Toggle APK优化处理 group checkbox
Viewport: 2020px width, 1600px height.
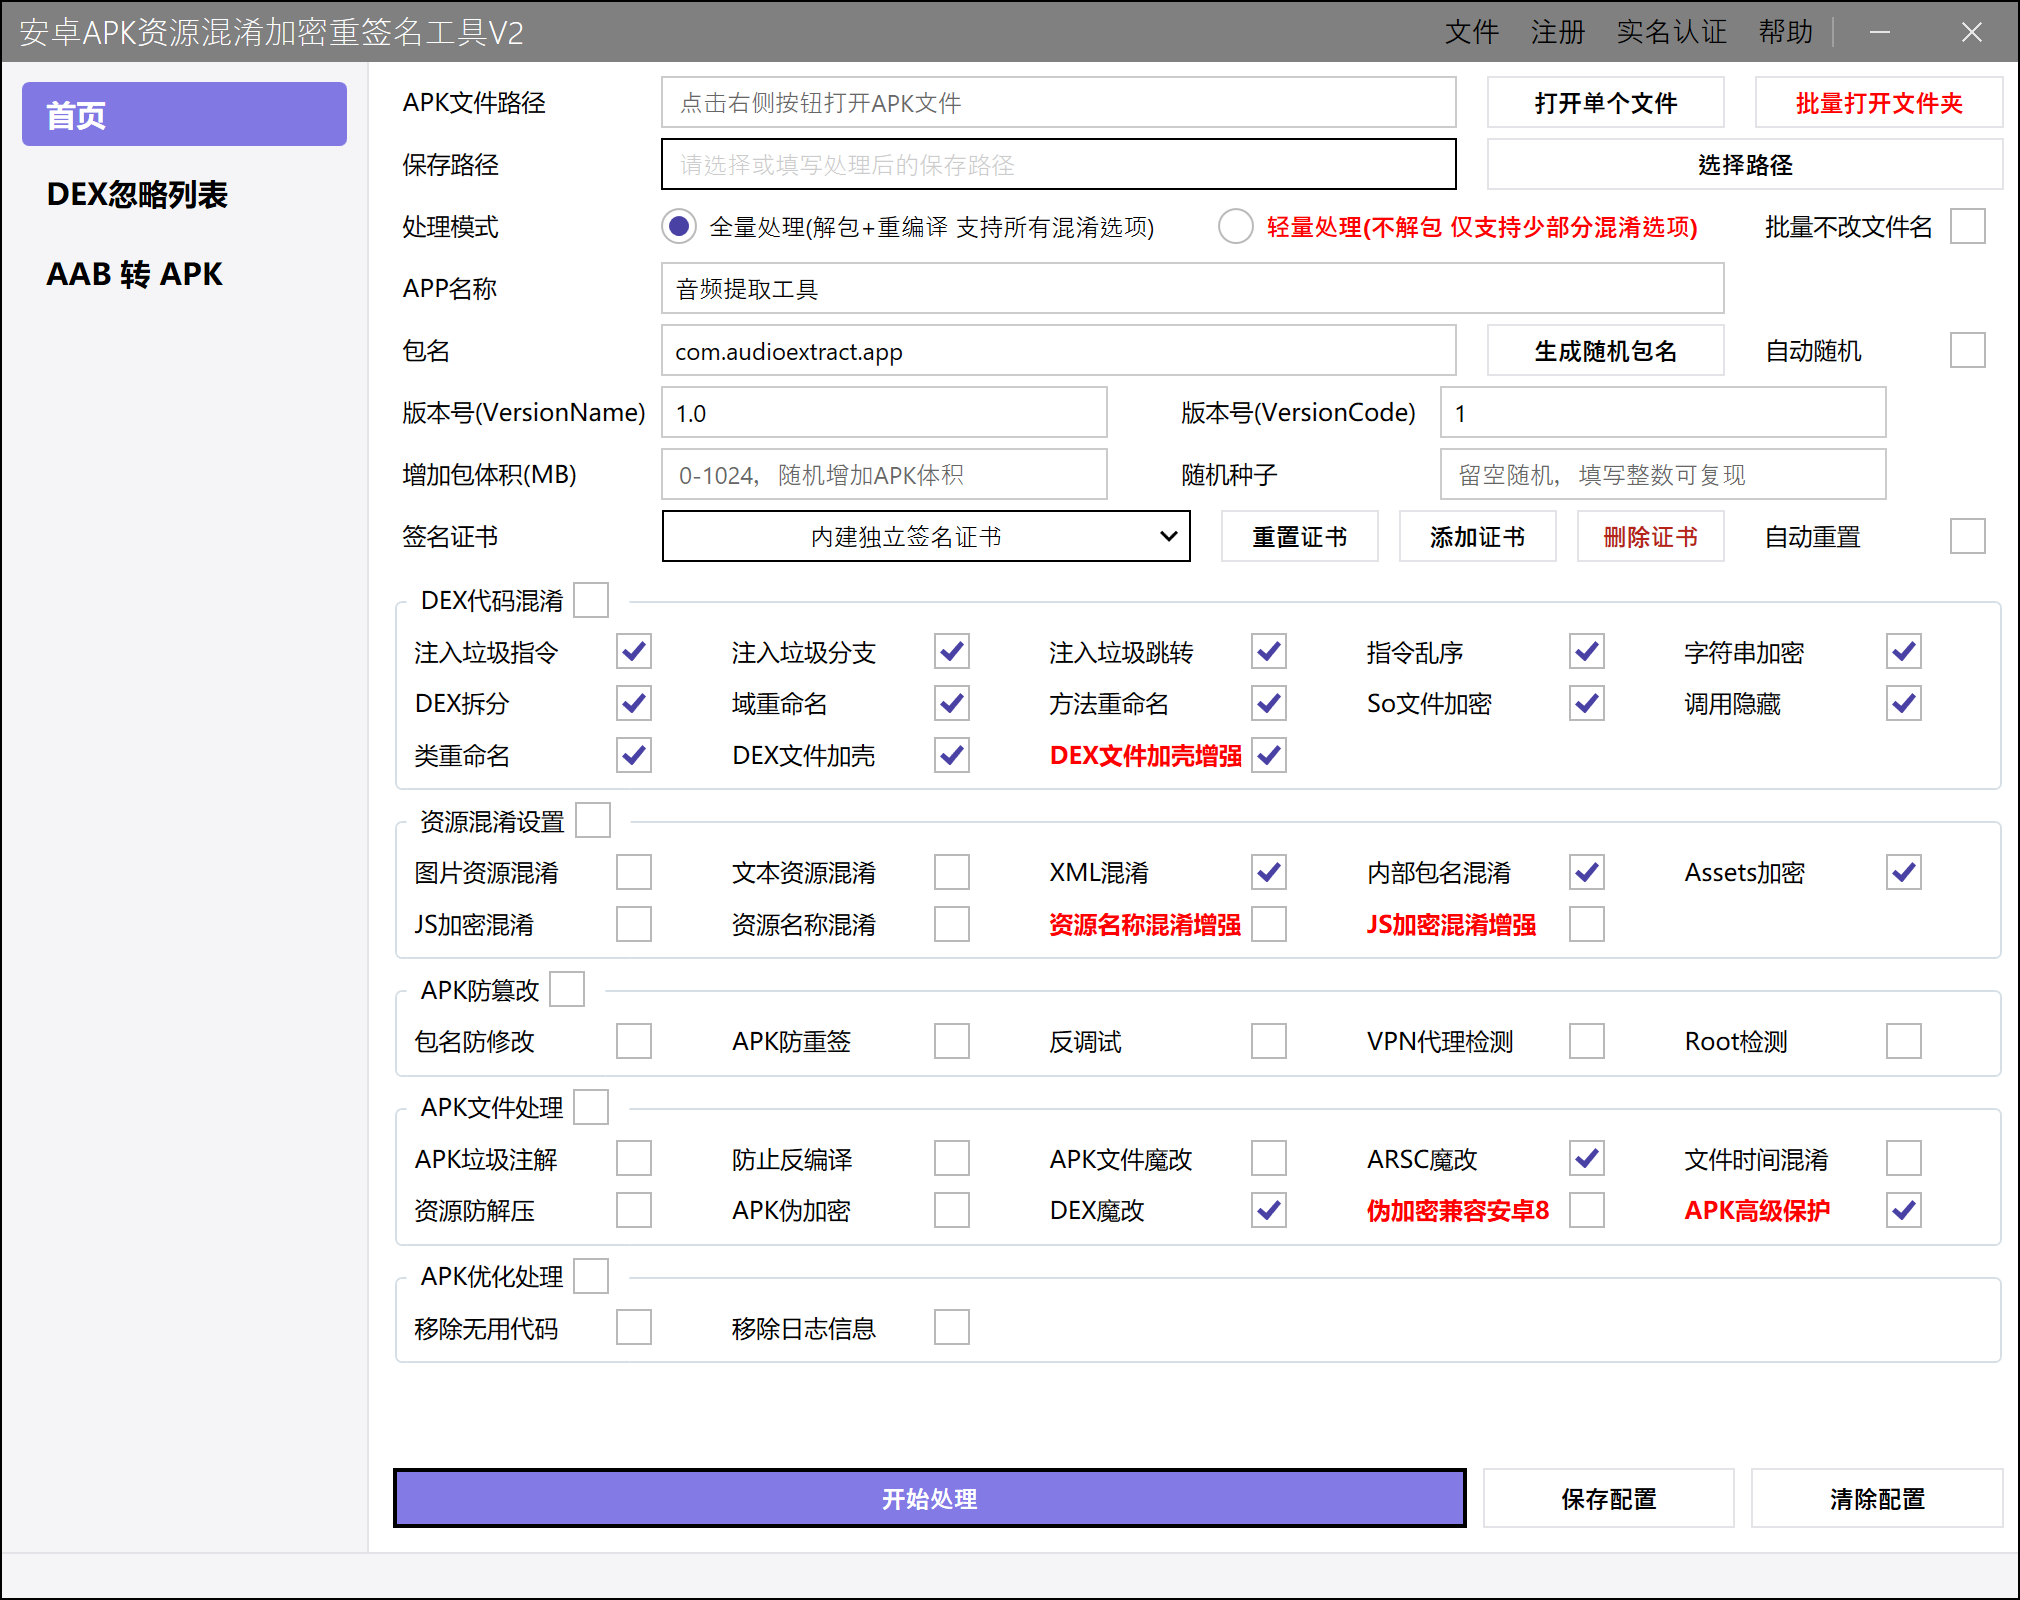point(590,1277)
